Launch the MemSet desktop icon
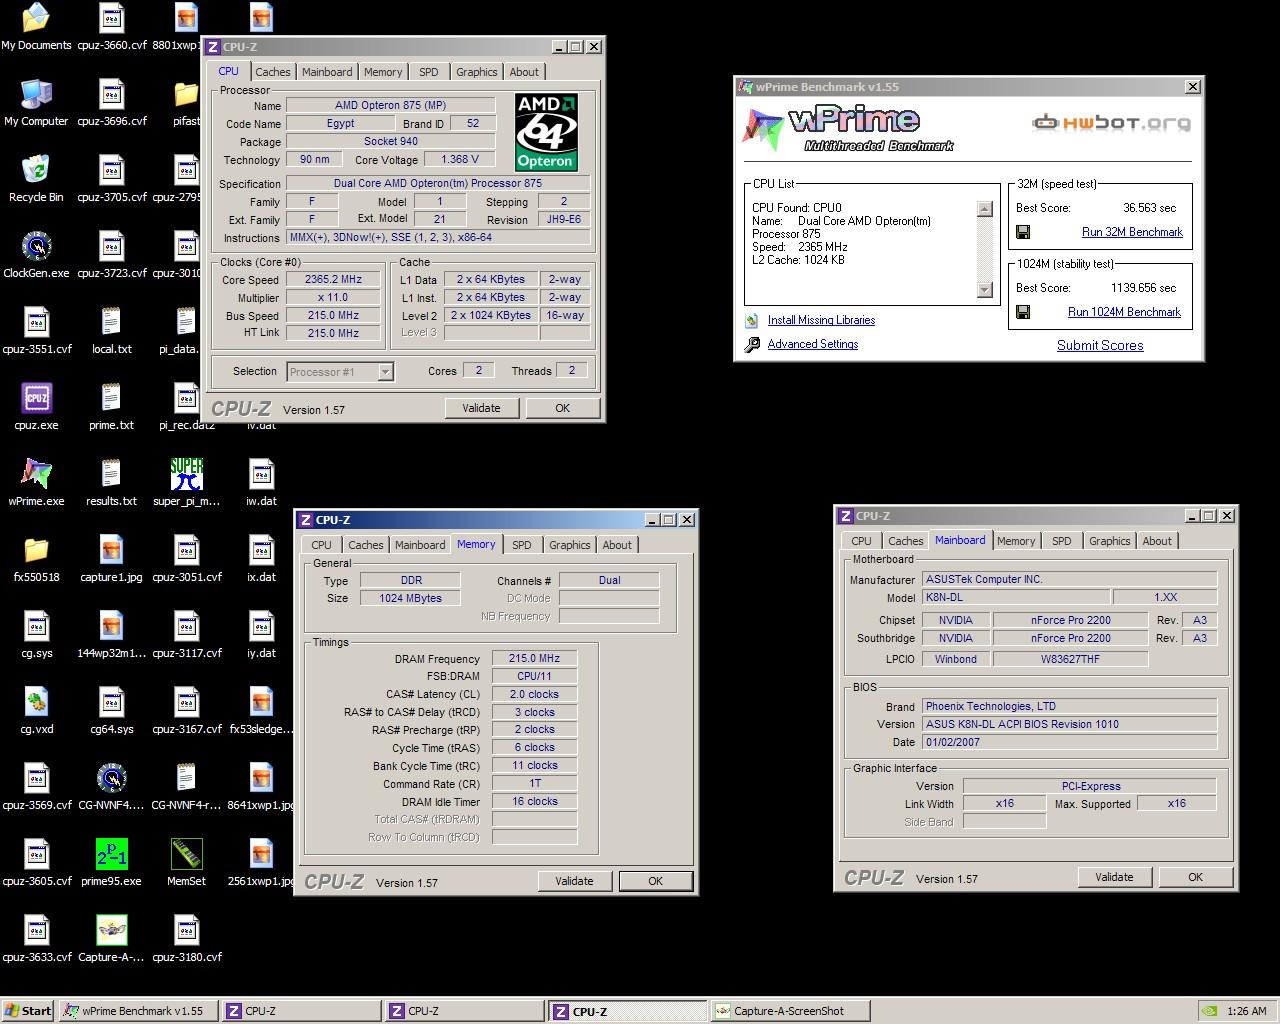 pos(186,862)
